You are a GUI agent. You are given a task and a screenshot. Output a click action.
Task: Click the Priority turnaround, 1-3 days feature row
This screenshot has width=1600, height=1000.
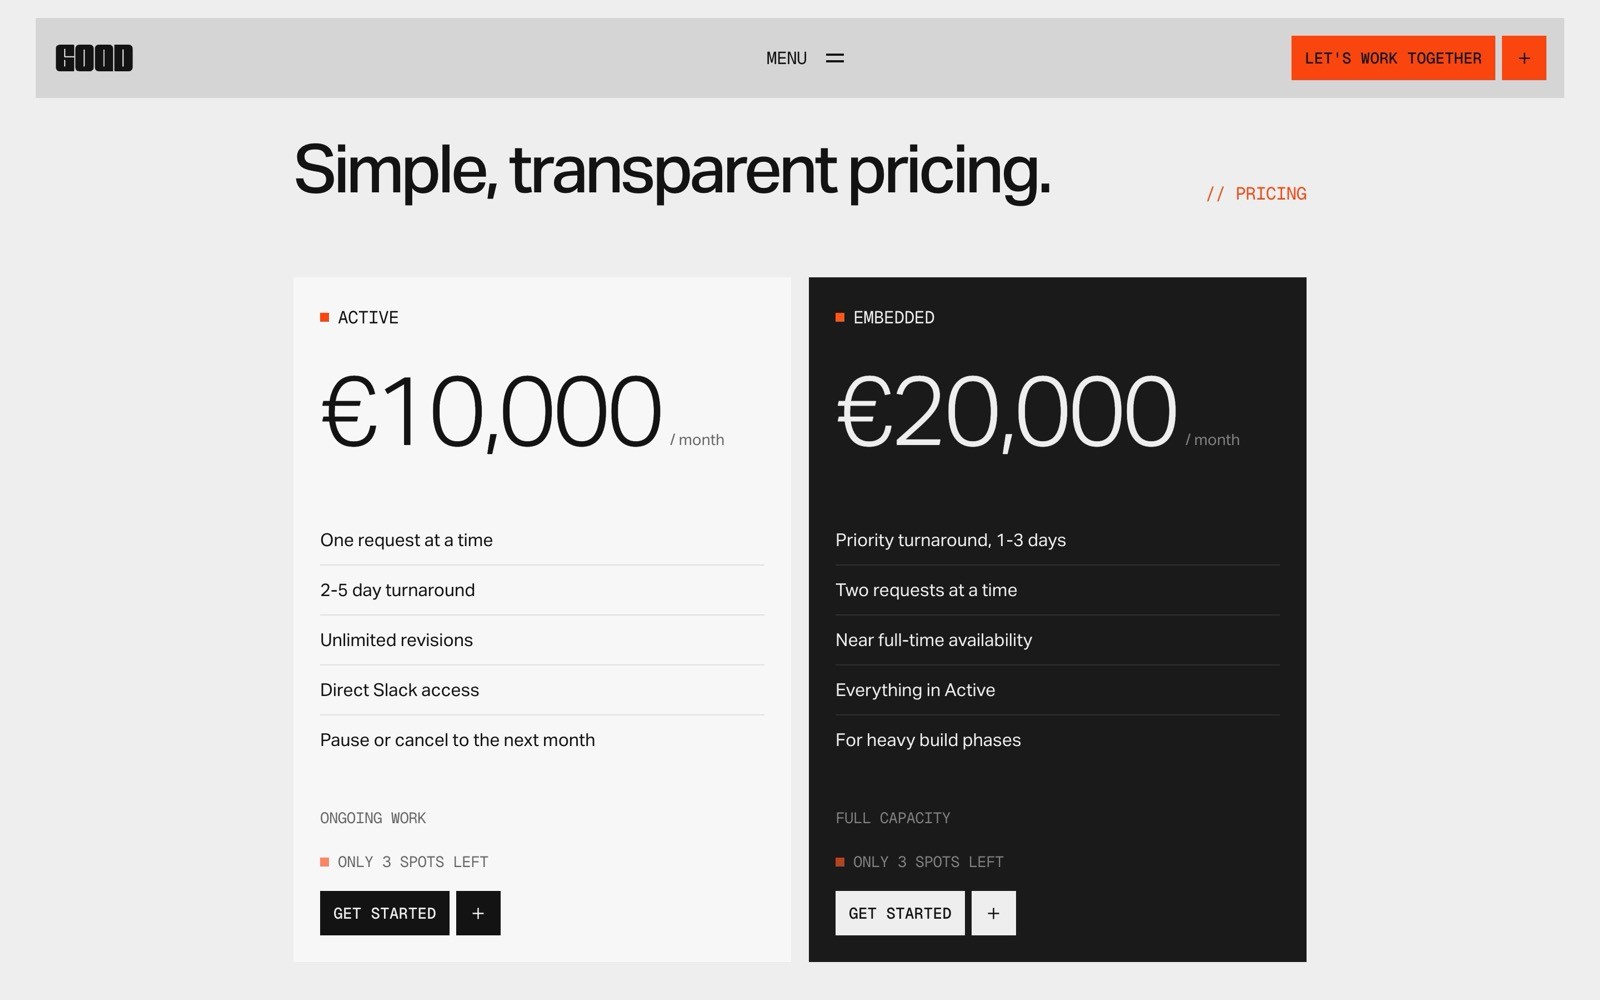(x=950, y=540)
